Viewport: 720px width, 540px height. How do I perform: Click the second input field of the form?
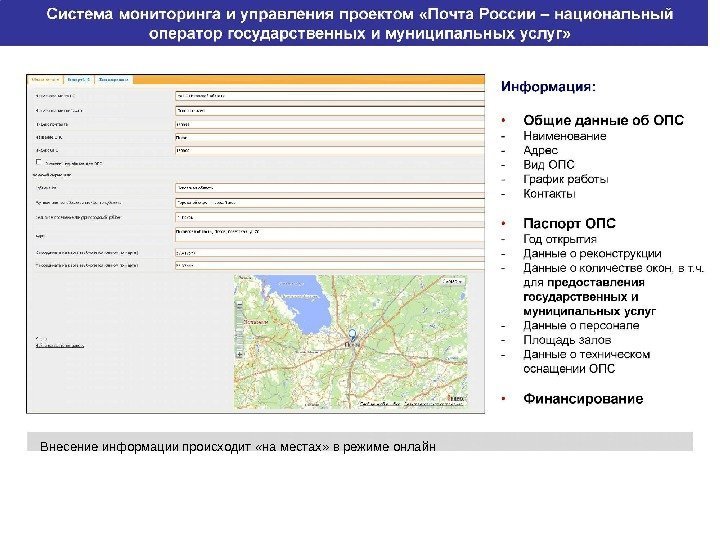point(330,111)
